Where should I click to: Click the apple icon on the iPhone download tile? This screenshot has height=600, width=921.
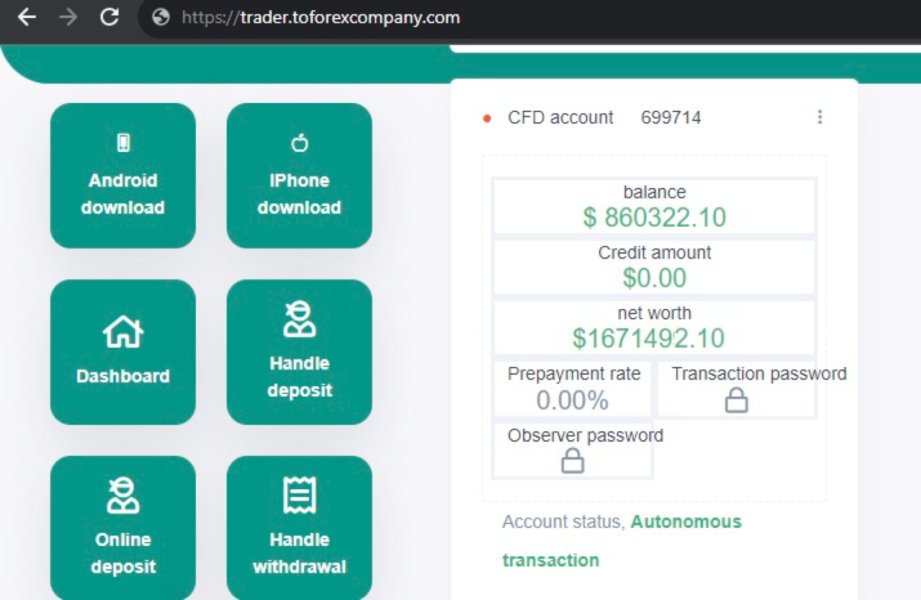click(300, 143)
